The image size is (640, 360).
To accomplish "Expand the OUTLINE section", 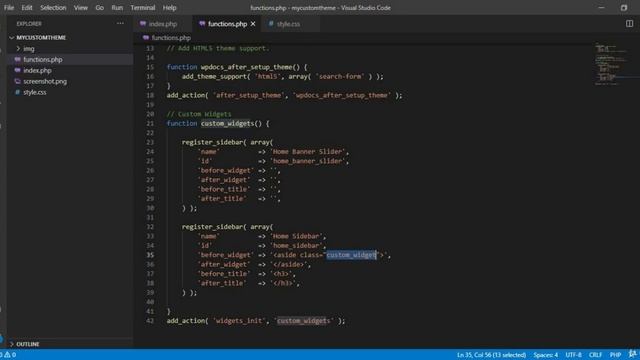I will 28,344.
